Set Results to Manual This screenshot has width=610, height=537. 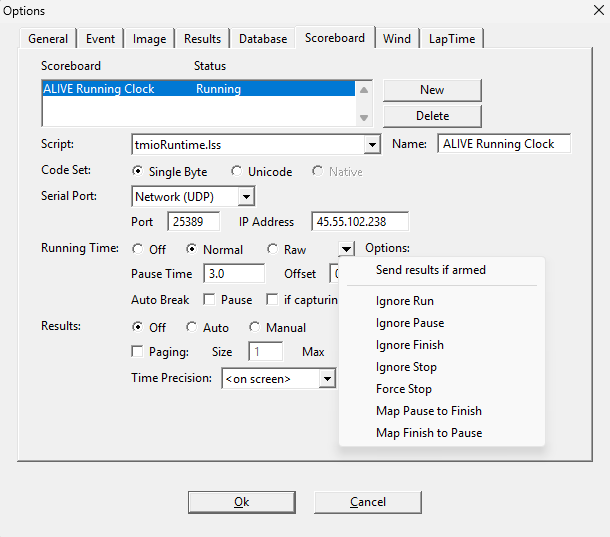coord(277,327)
